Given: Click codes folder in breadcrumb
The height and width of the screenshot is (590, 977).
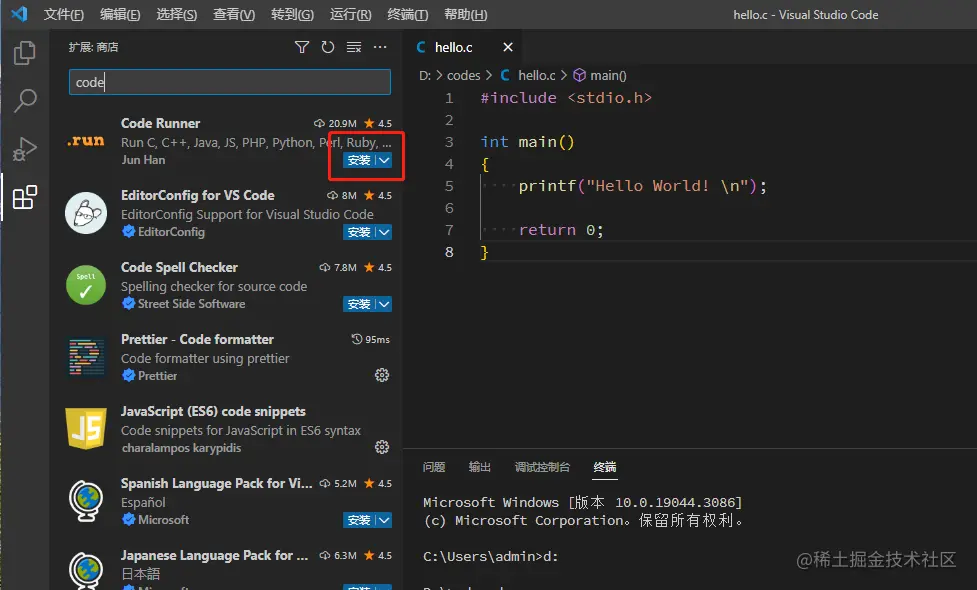Looking at the screenshot, I should click(464, 75).
